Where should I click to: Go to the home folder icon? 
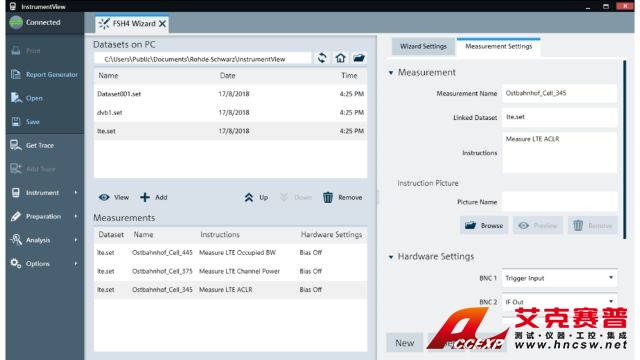[x=340, y=58]
